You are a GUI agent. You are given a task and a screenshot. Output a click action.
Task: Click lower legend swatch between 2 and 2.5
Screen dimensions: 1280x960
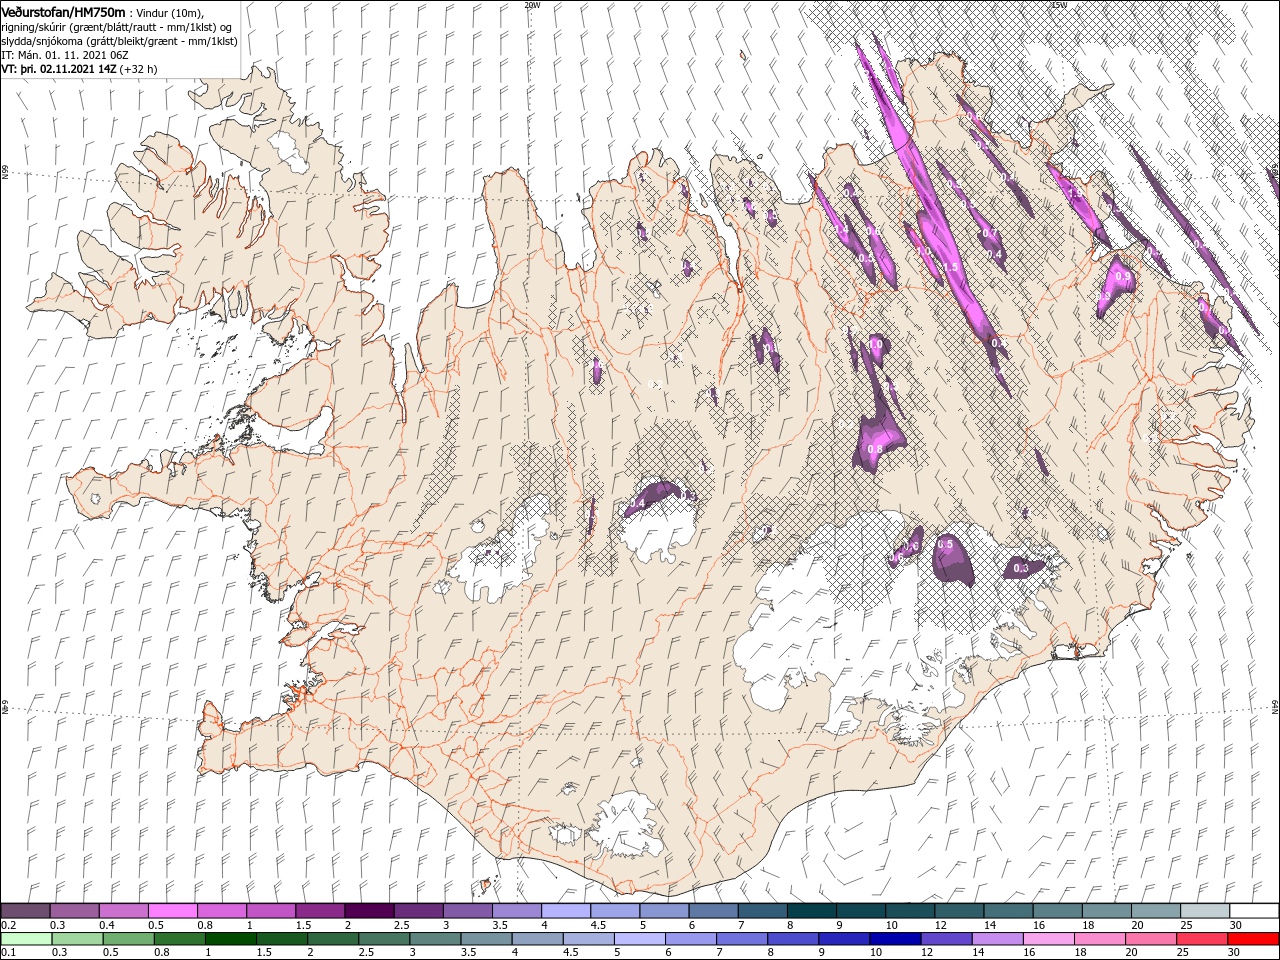pos(335,939)
